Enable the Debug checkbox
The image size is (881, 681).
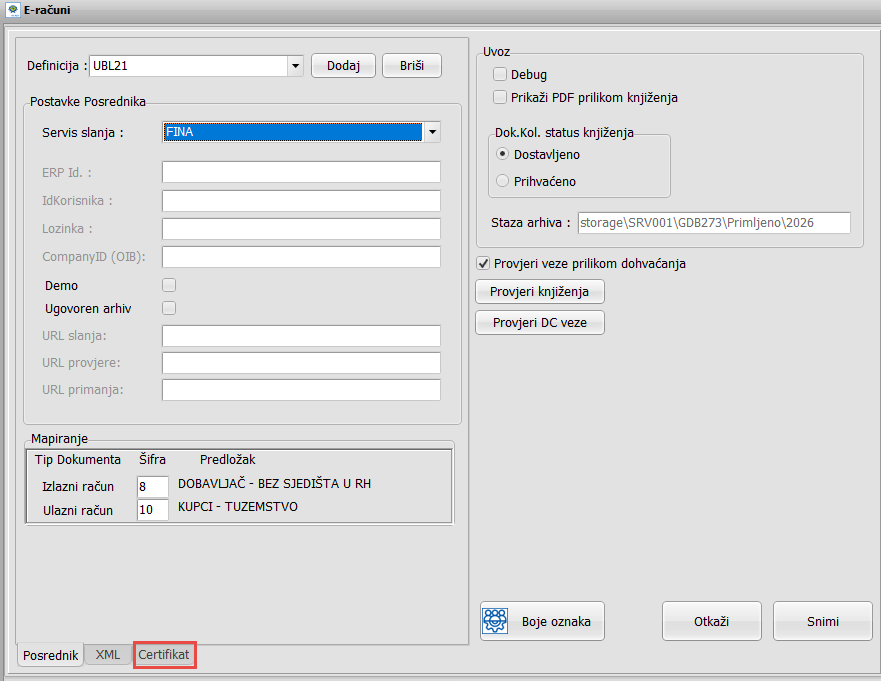tap(499, 74)
